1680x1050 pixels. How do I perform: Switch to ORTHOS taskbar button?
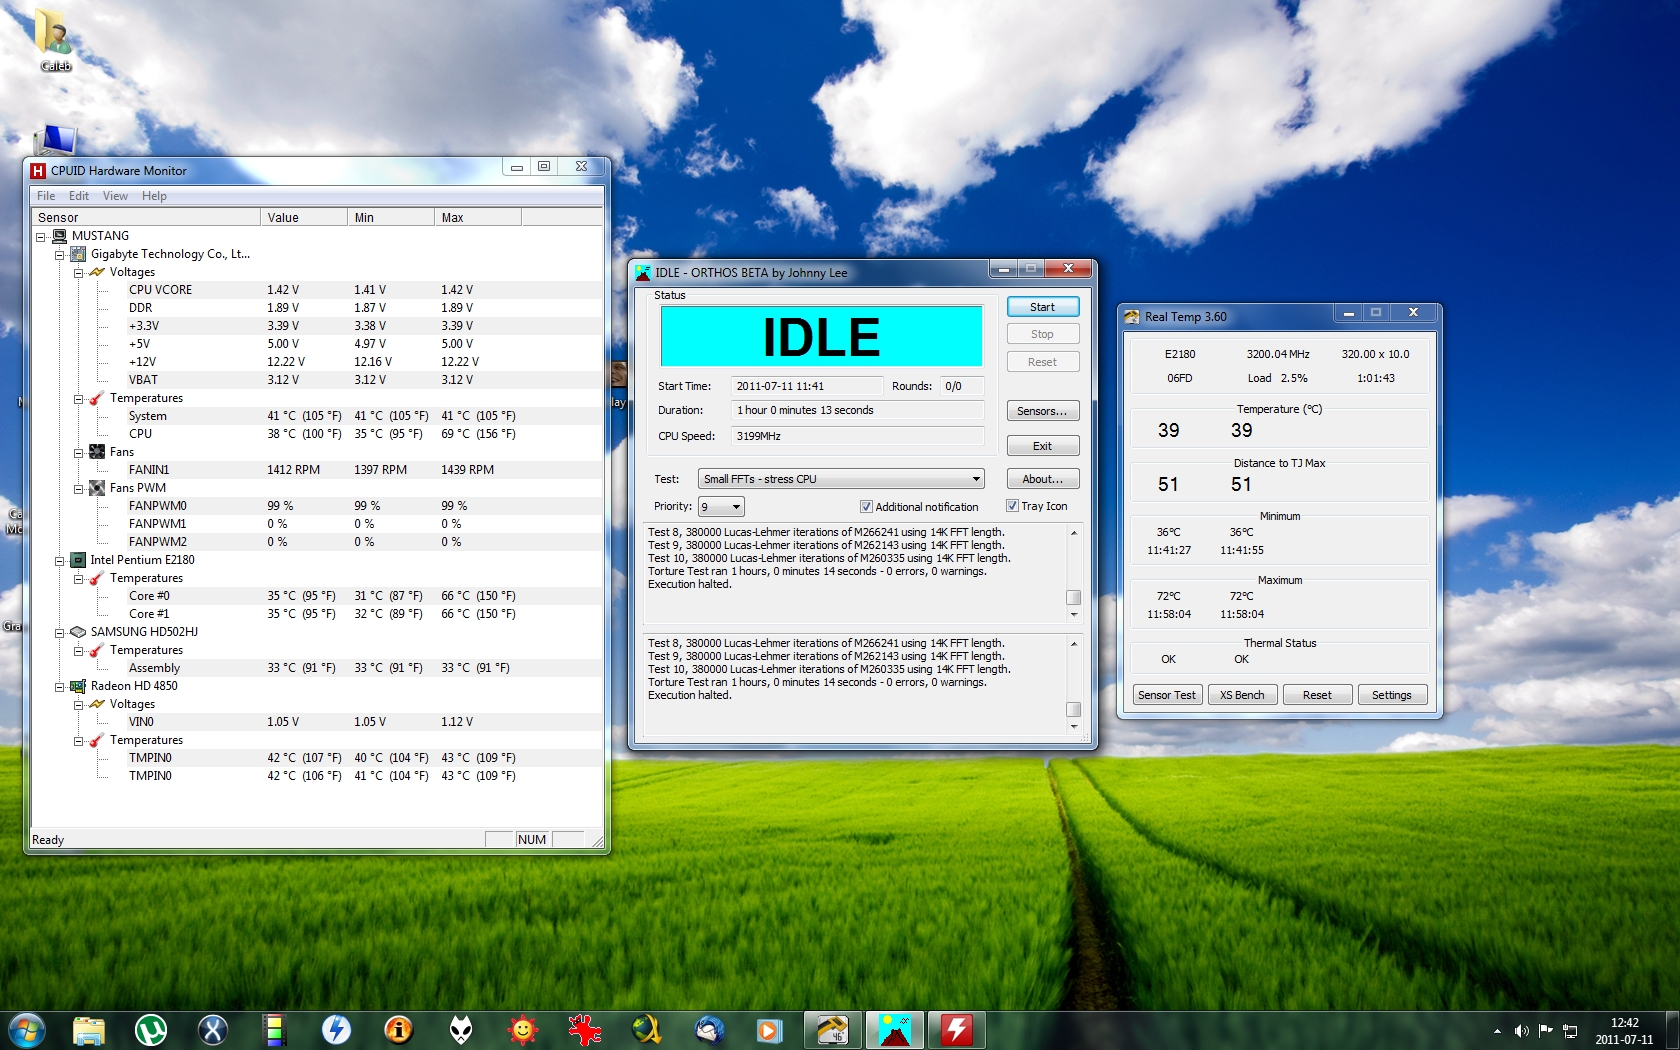895,1030
